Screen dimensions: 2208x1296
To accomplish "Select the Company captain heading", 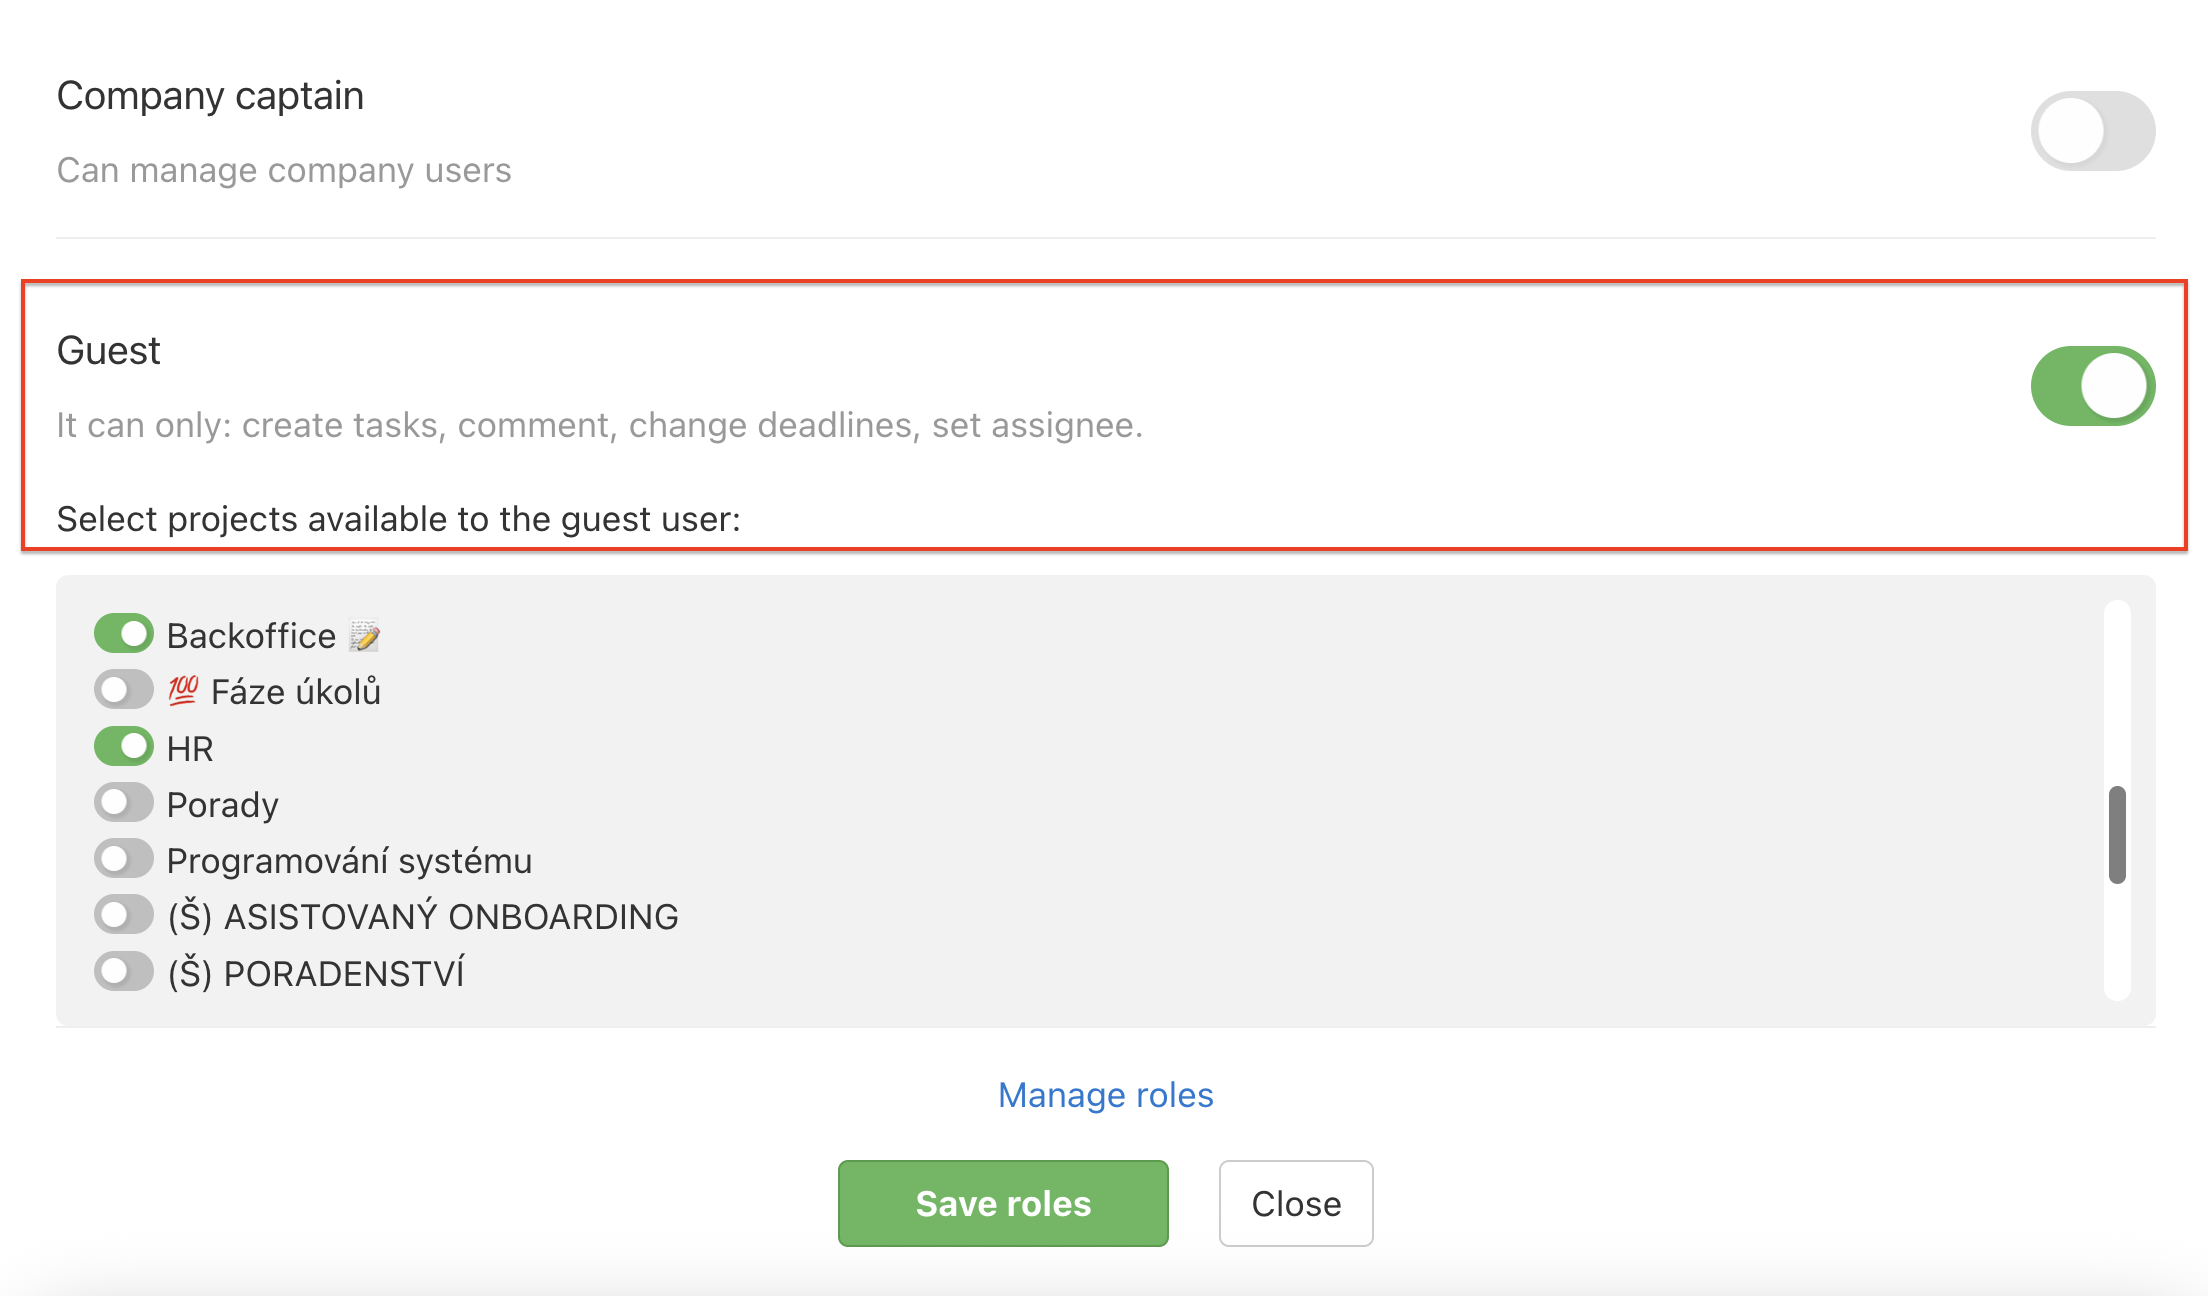I will point(210,96).
